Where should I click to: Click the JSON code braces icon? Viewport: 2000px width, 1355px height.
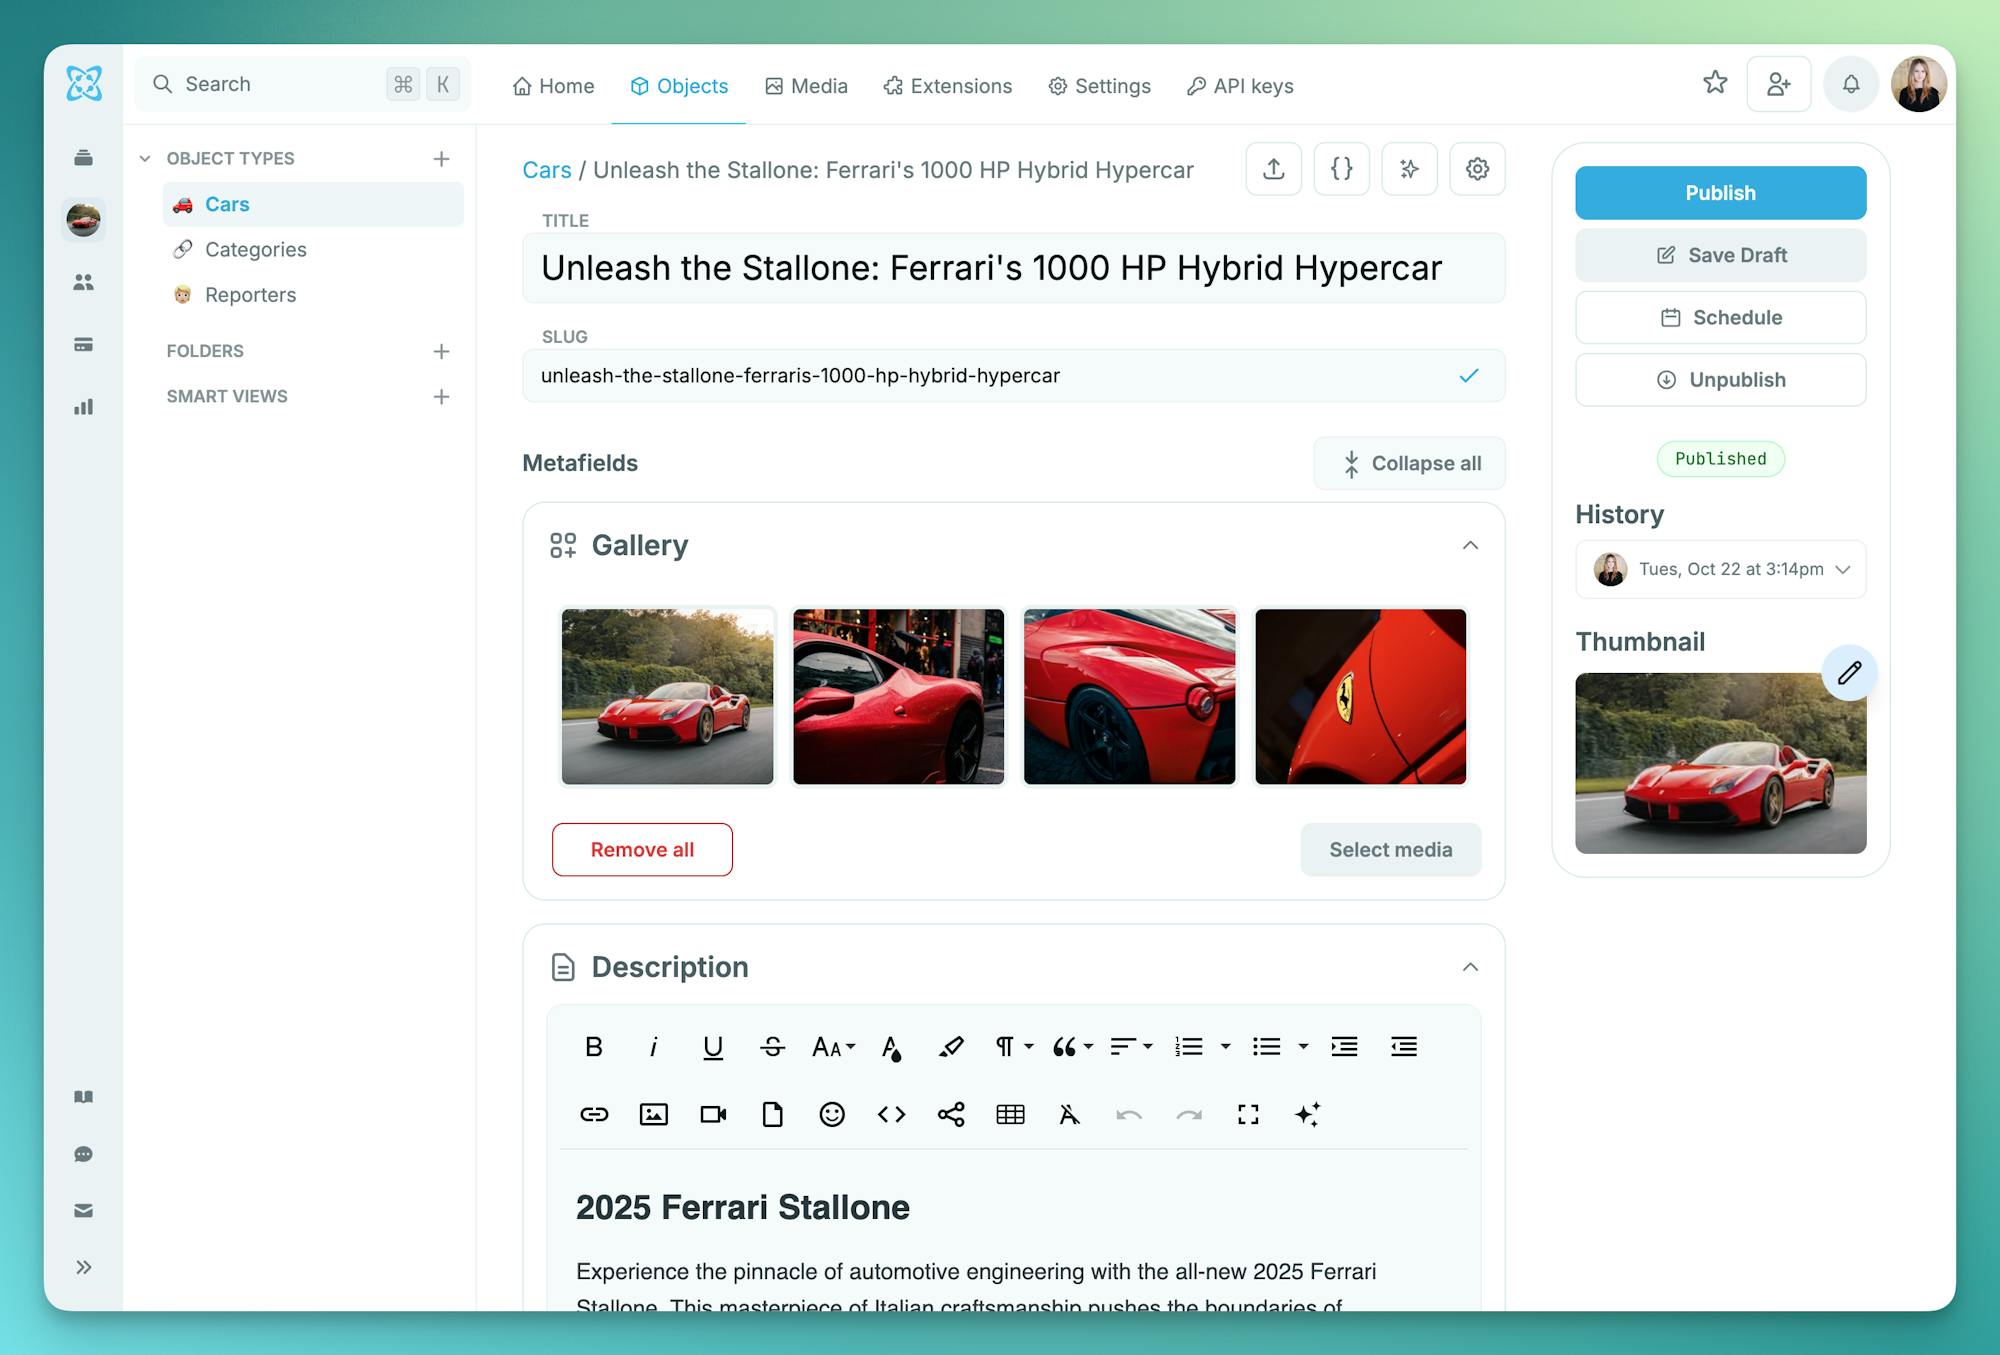[x=1341, y=169]
